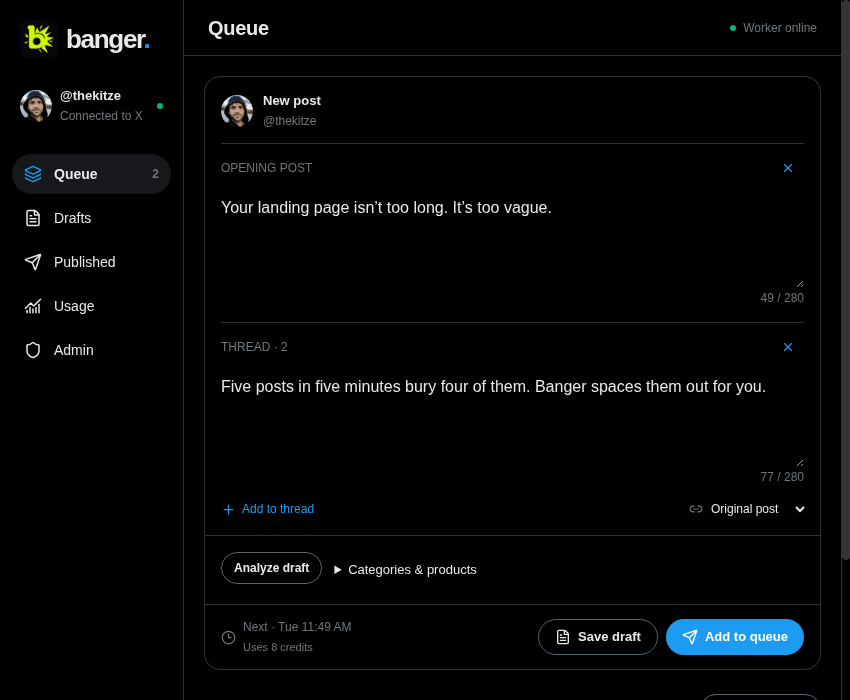Click the Queue count badge 2

click(155, 174)
